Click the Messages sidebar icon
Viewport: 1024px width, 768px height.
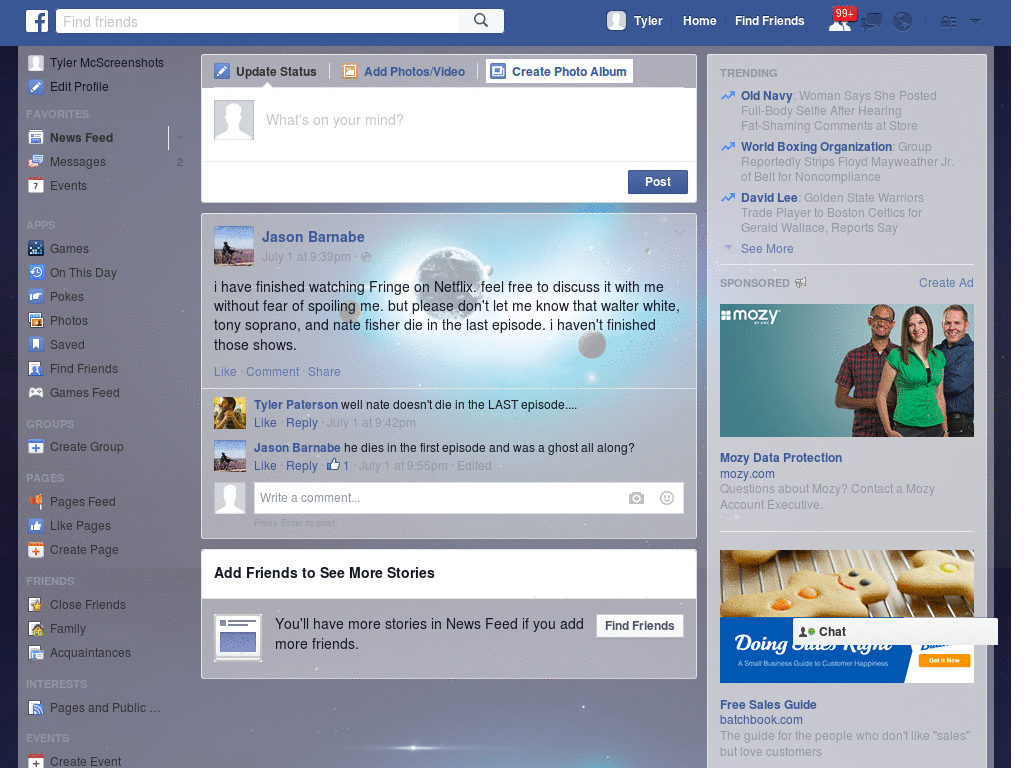point(36,162)
